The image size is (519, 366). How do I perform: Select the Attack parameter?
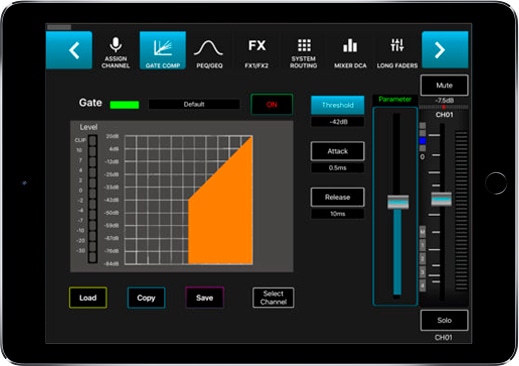(337, 151)
